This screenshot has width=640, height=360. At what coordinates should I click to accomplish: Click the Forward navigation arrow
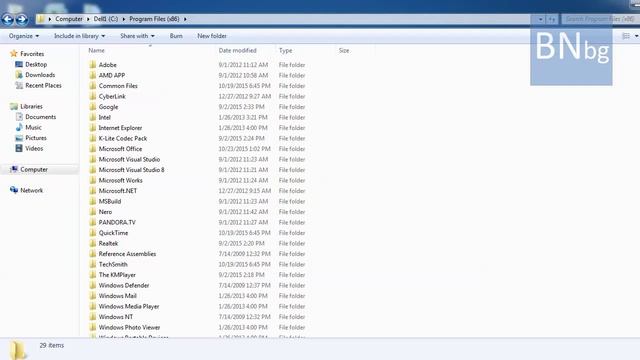pos(22,19)
